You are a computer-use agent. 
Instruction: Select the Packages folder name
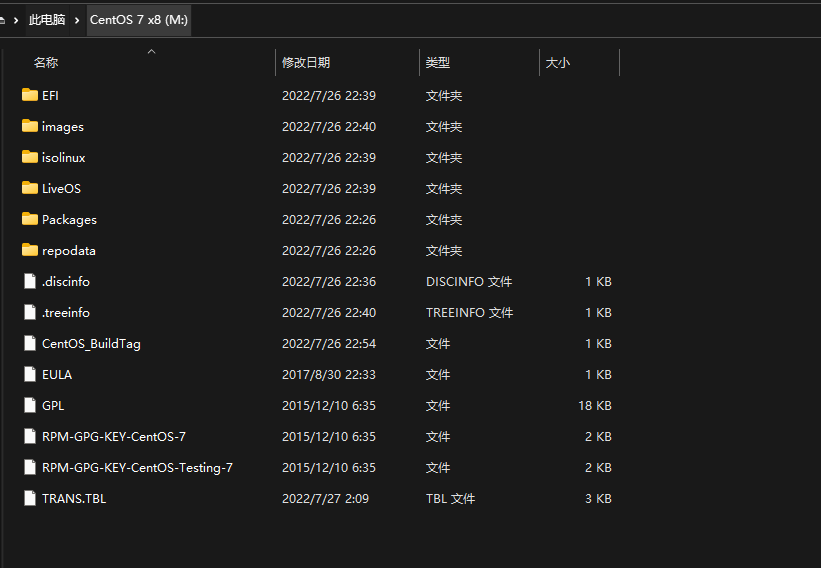click(69, 220)
